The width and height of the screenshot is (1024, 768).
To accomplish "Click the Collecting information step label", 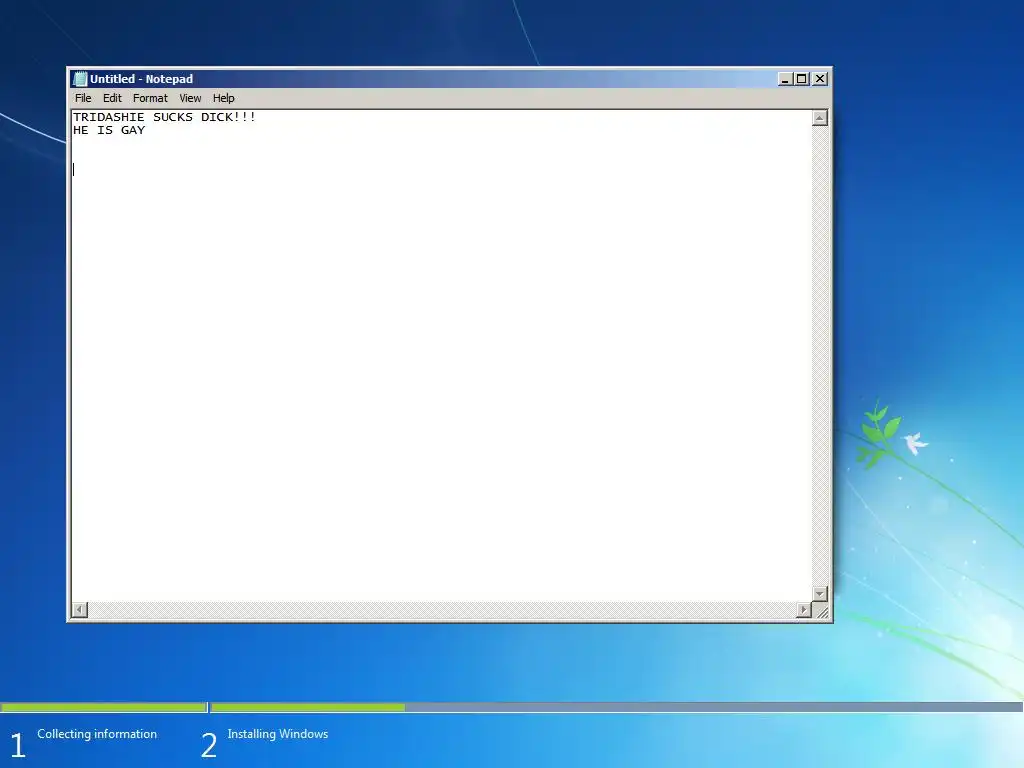I will point(97,734).
